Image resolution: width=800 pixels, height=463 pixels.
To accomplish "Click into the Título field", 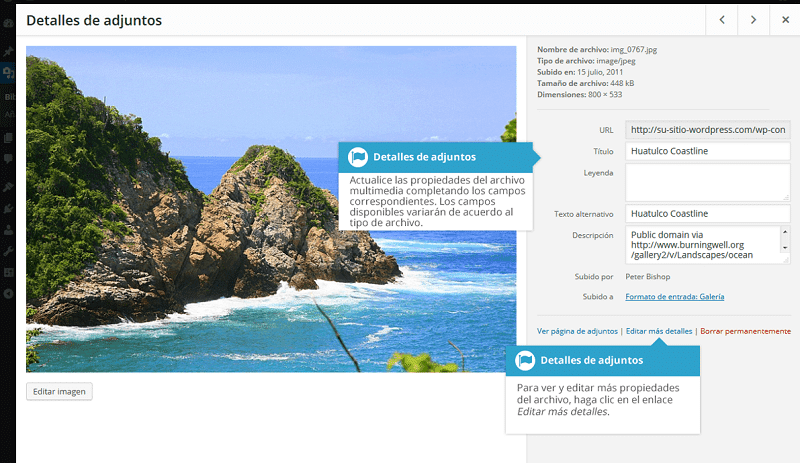I will pos(708,151).
